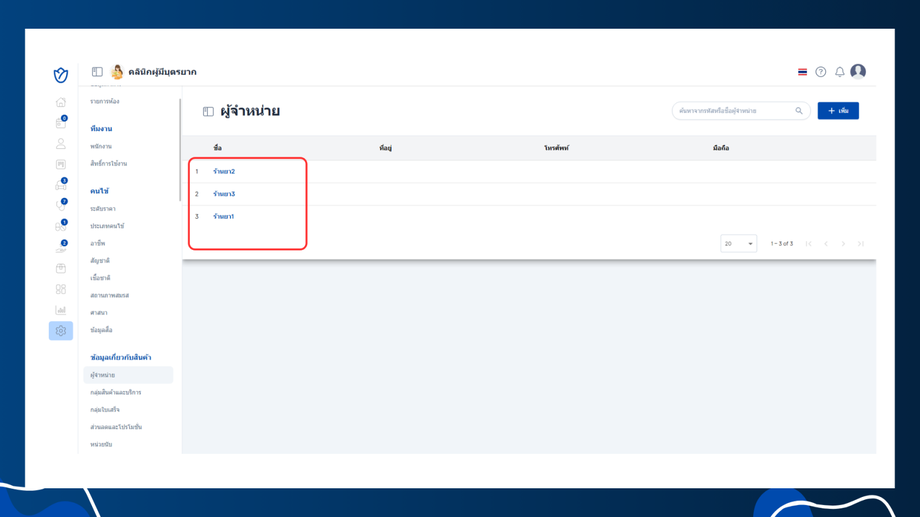Image resolution: width=920 pixels, height=517 pixels.
Task: Click the settings menu vertical scrollbar
Action: pos(180,150)
